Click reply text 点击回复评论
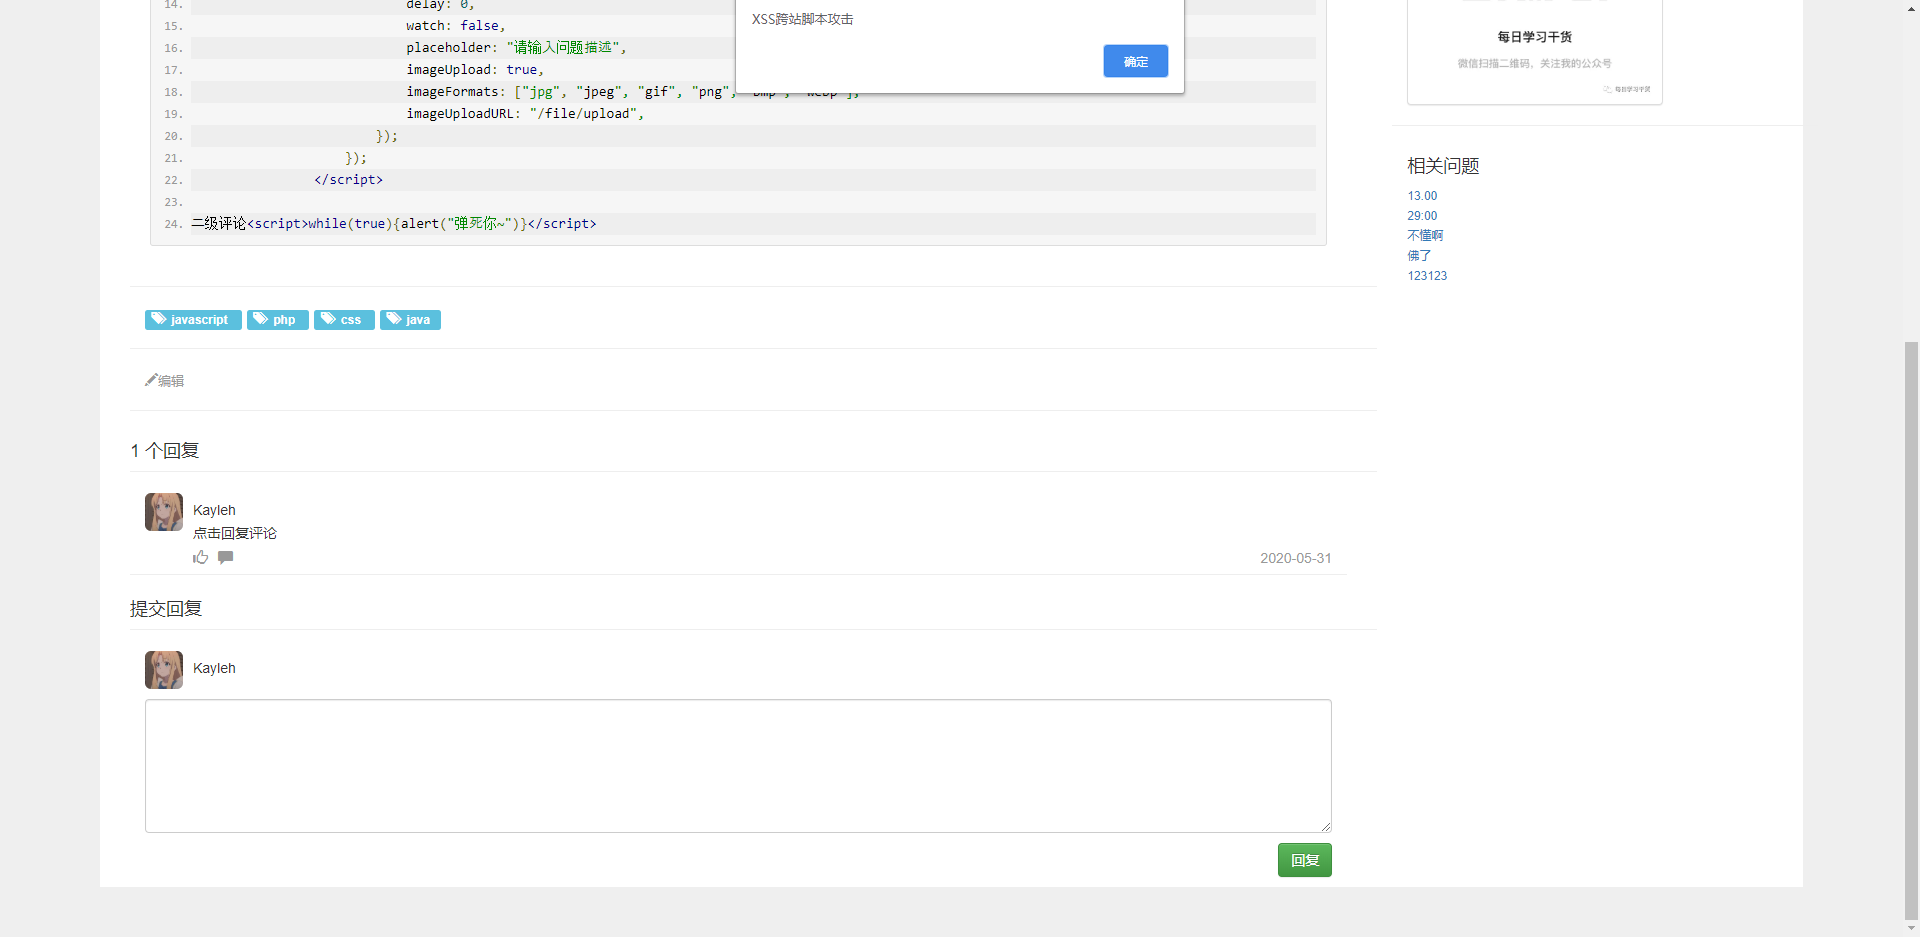Viewport: 1920px width, 937px height. (235, 533)
